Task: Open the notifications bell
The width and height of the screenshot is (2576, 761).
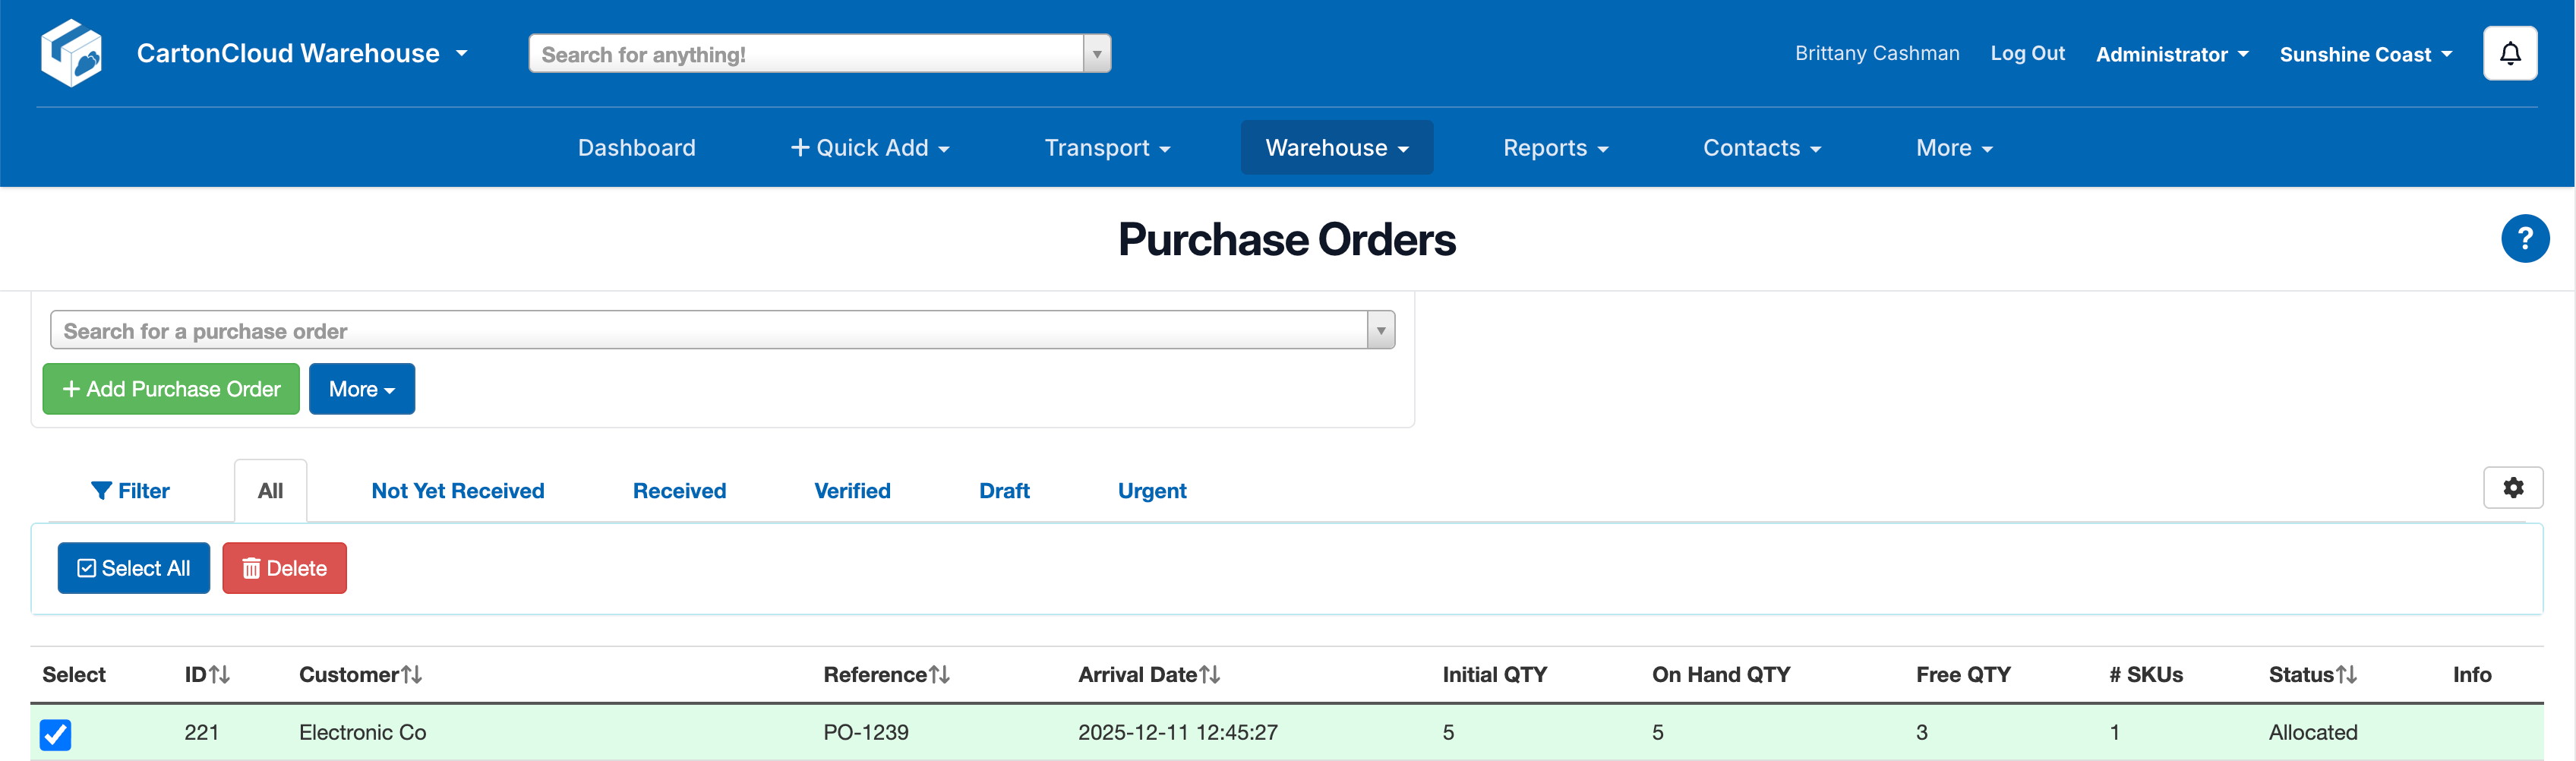Action: click(x=2509, y=53)
